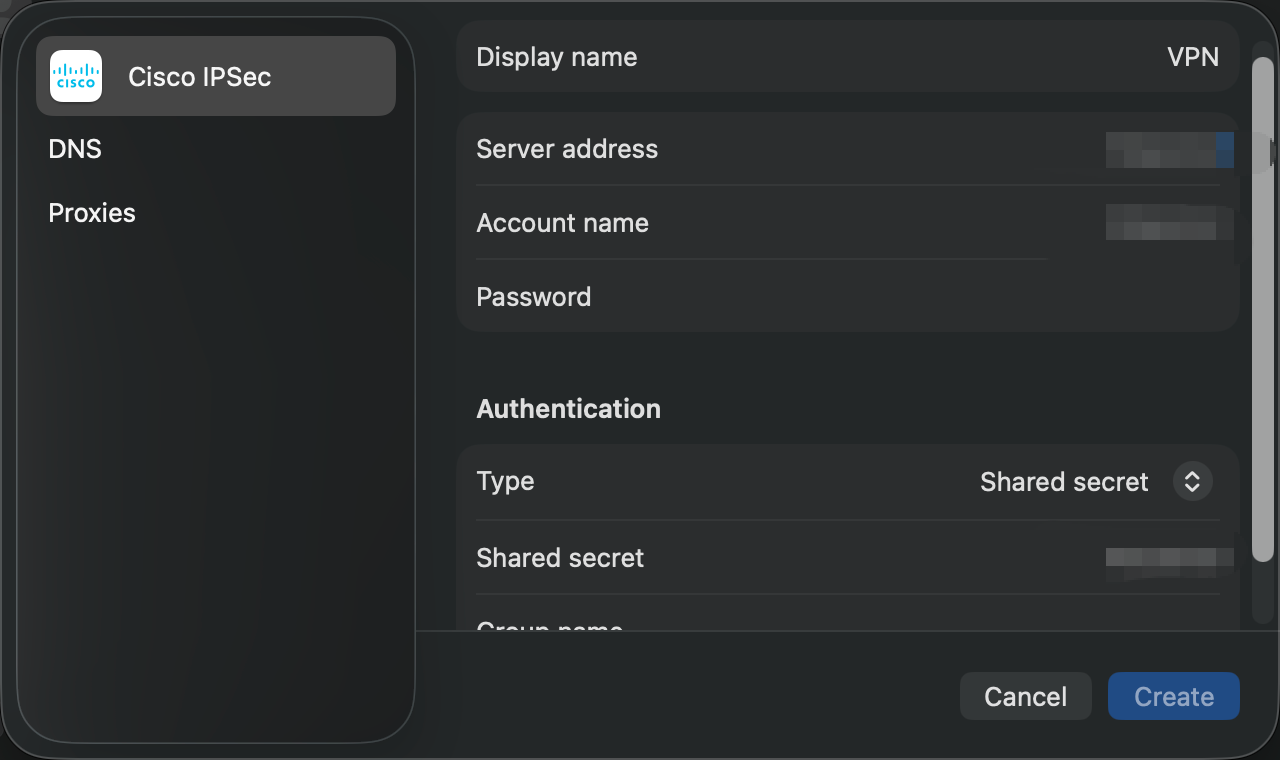Open the Proxies settings section

pyautogui.click(x=92, y=213)
